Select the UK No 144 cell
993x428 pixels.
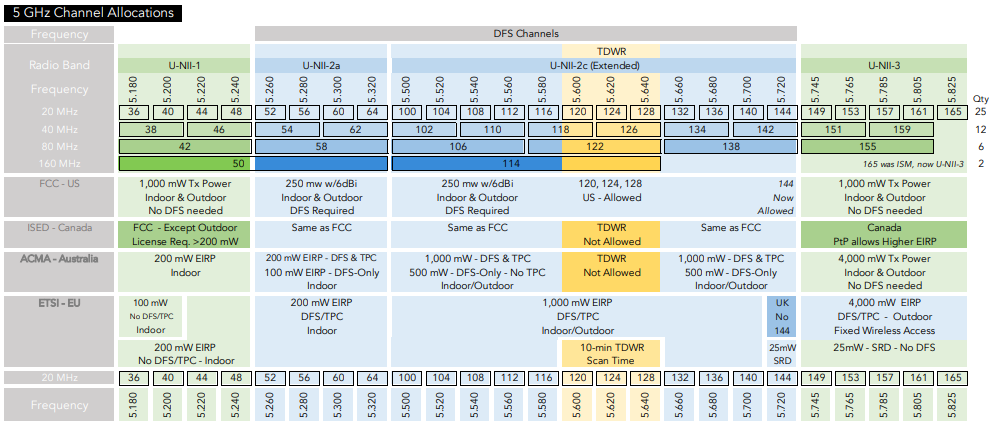tap(782, 315)
